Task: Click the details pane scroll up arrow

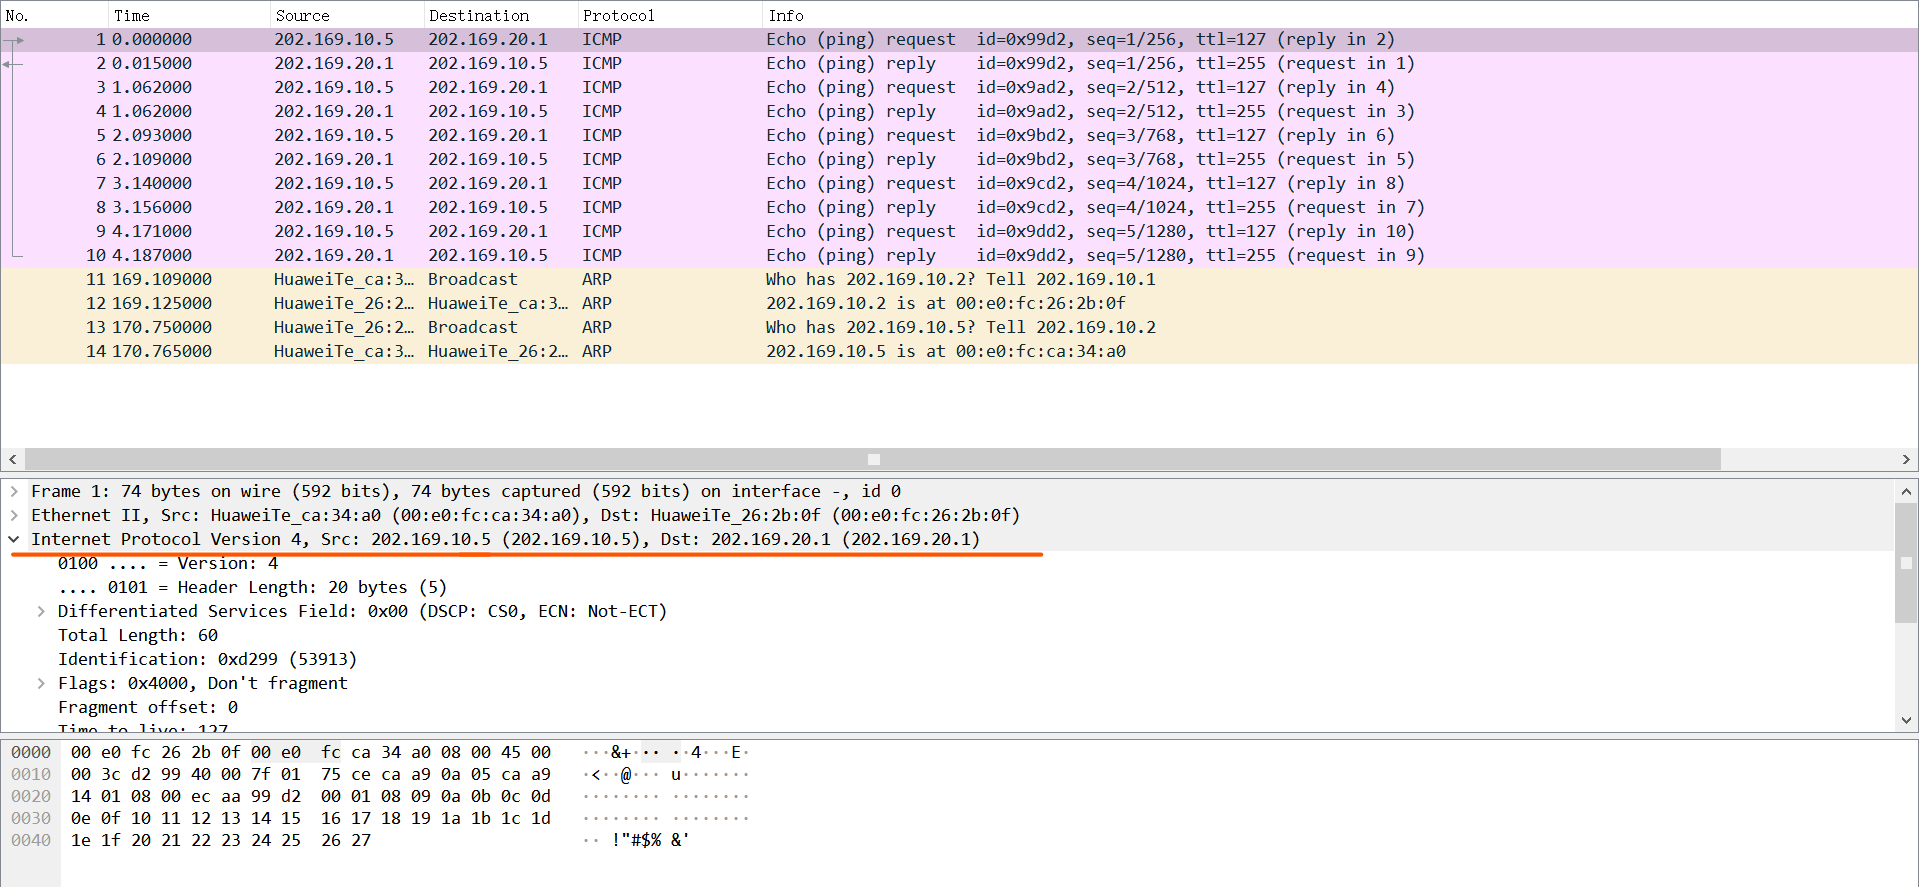Action: coord(1906,491)
